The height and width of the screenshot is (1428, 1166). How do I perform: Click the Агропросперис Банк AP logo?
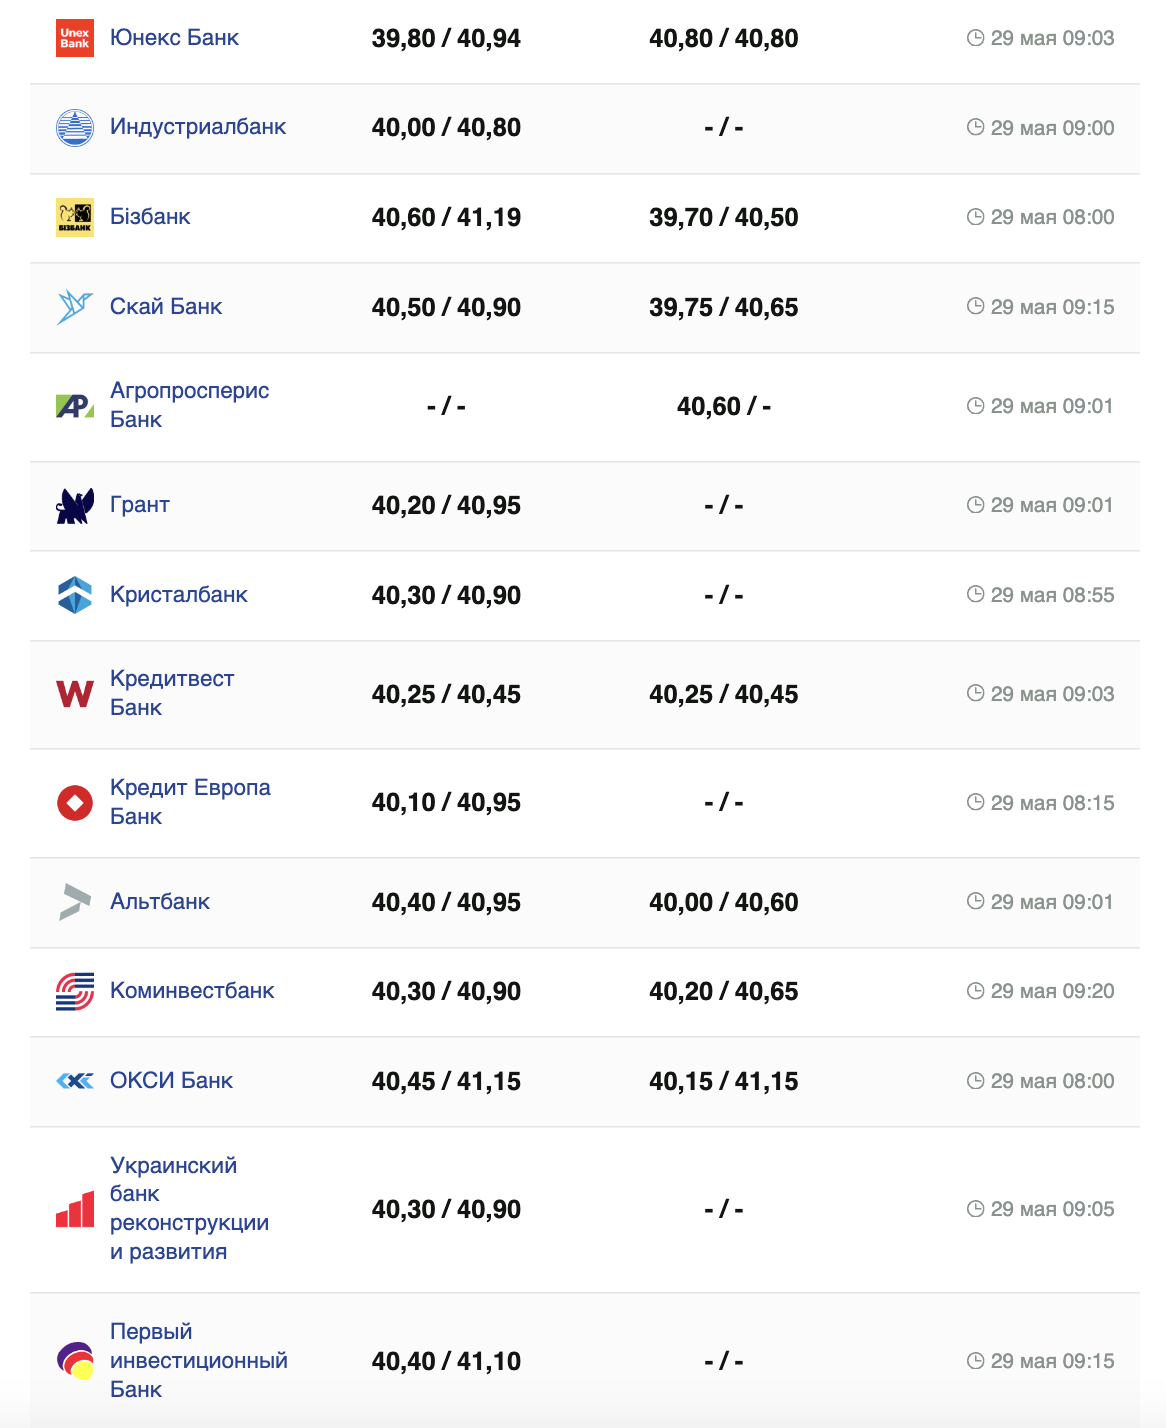pyautogui.click(x=75, y=406)
